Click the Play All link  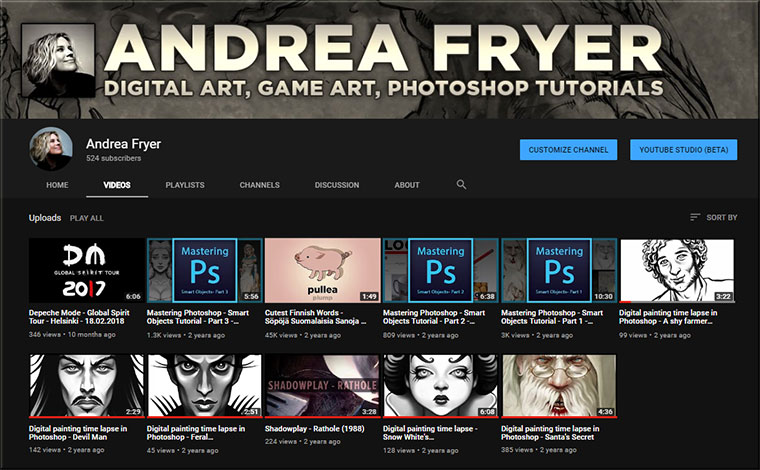[x=86, y=217]
